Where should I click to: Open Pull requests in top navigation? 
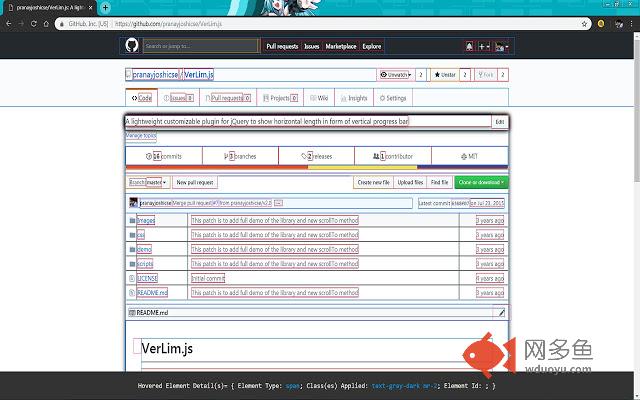tap(282, 47)
